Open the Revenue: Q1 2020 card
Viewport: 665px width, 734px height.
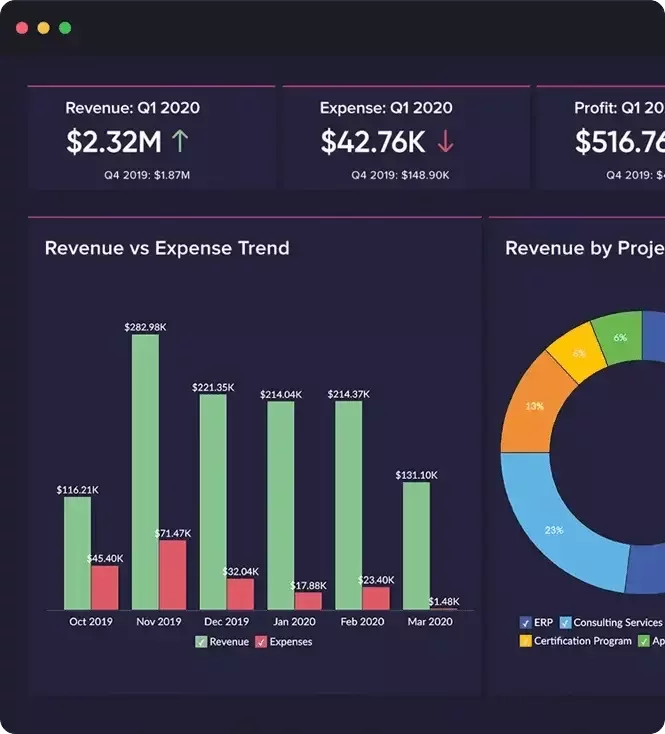click(151, 138)
